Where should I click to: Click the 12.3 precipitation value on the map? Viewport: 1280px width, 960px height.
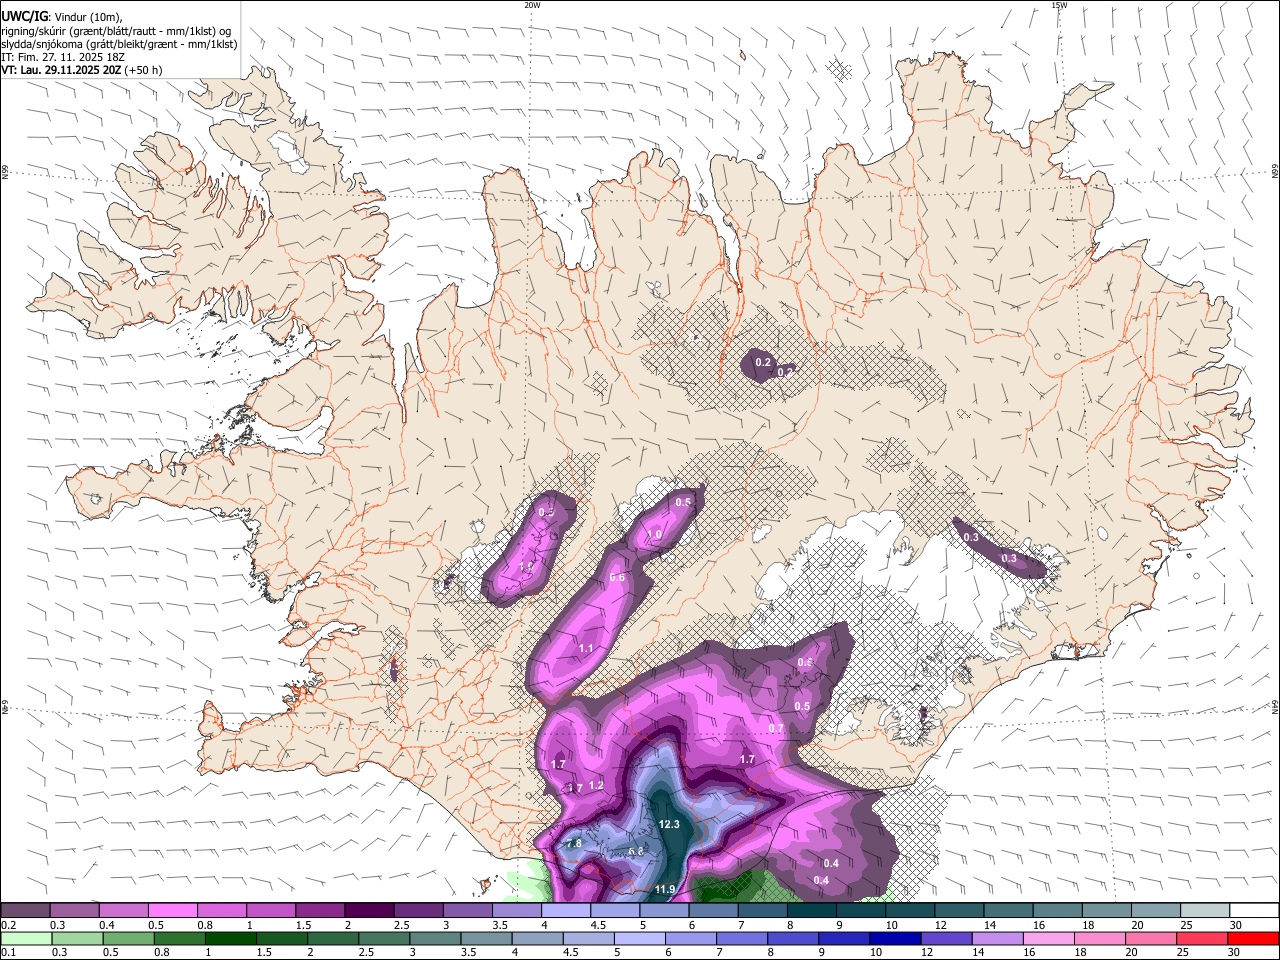(x=669, y=825)
